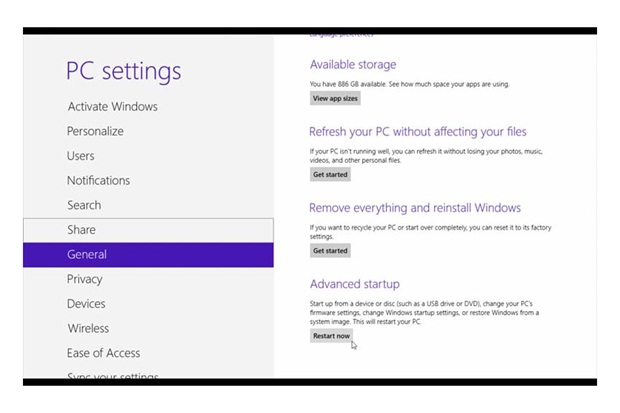Click the PC settings title
The image size is (620, 413).
123,71
